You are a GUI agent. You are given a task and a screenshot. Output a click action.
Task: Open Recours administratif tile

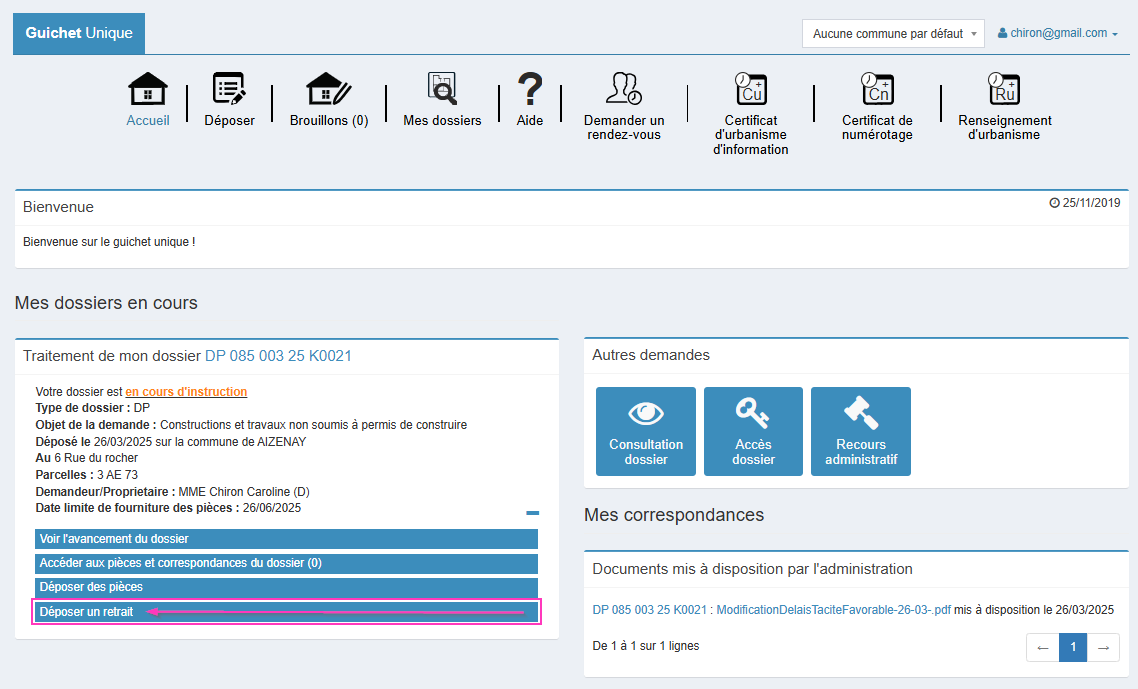[860, 431]
